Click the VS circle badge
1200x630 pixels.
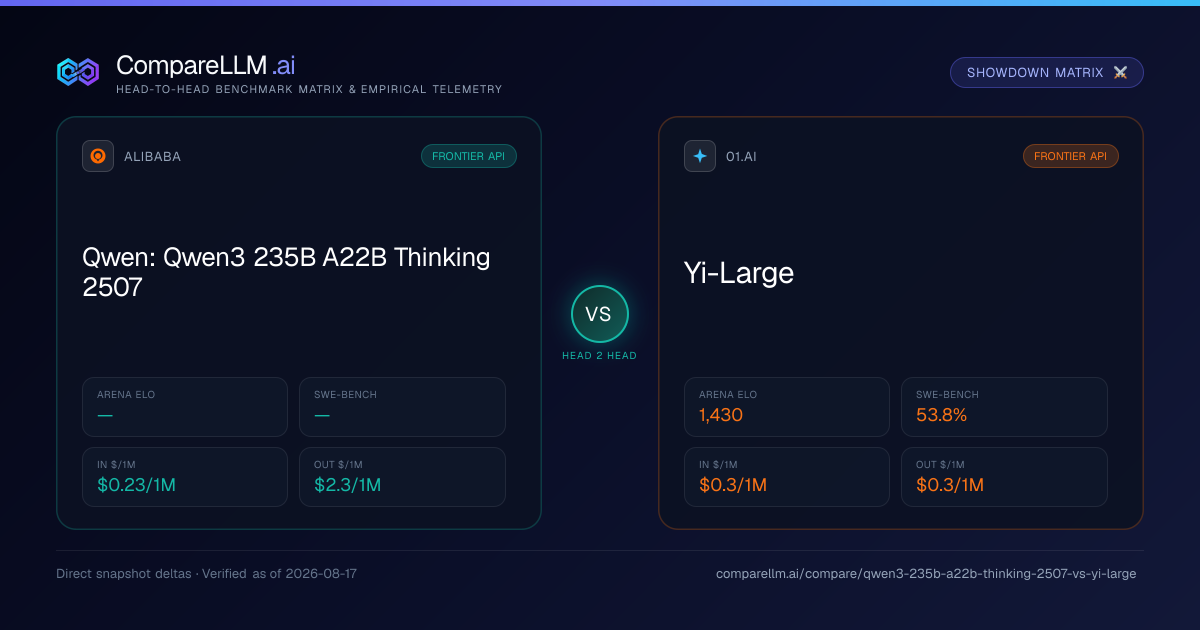click(599, 314)
